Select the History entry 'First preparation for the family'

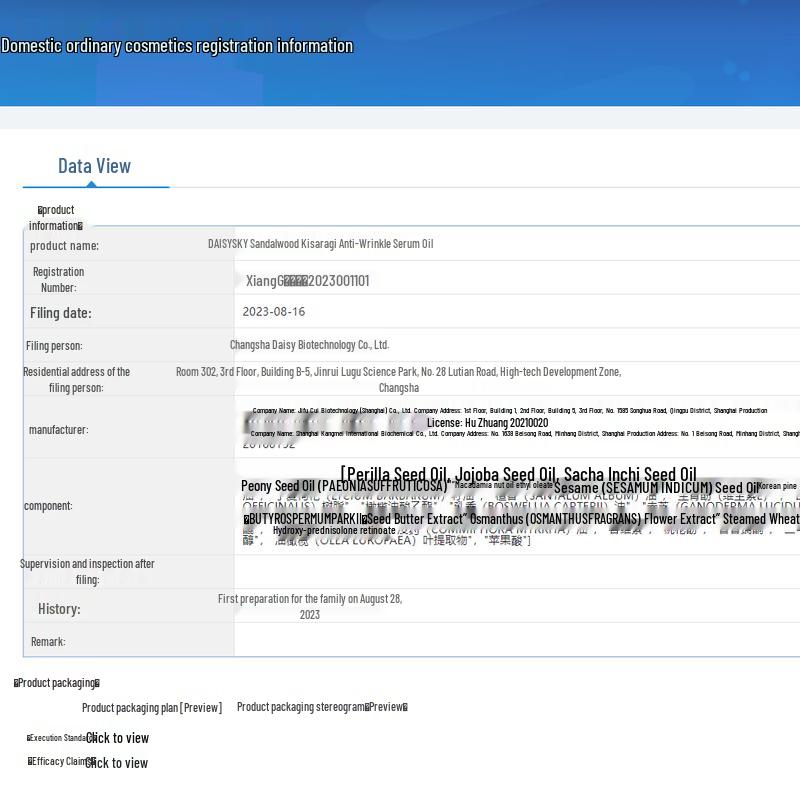[x=310, y=607]
